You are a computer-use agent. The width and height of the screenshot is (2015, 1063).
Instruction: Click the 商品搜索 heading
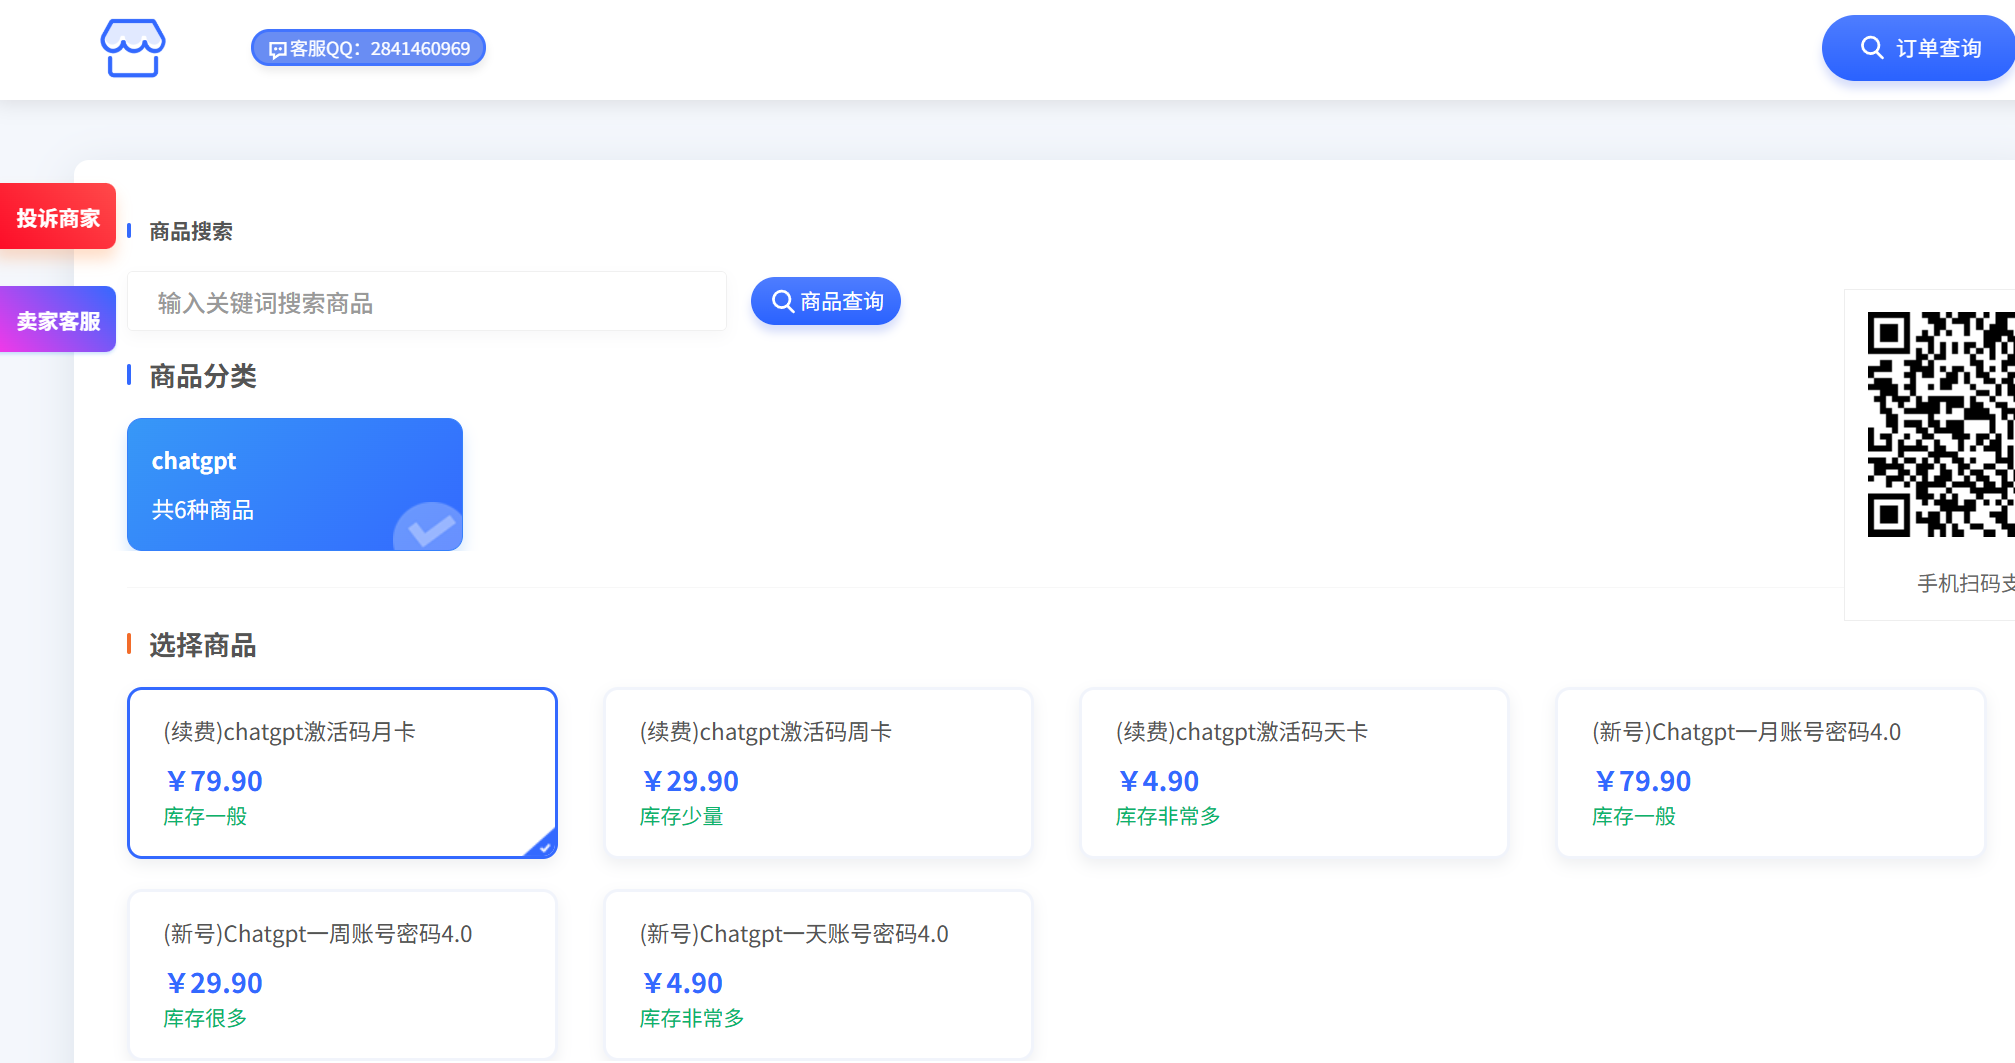191,232
